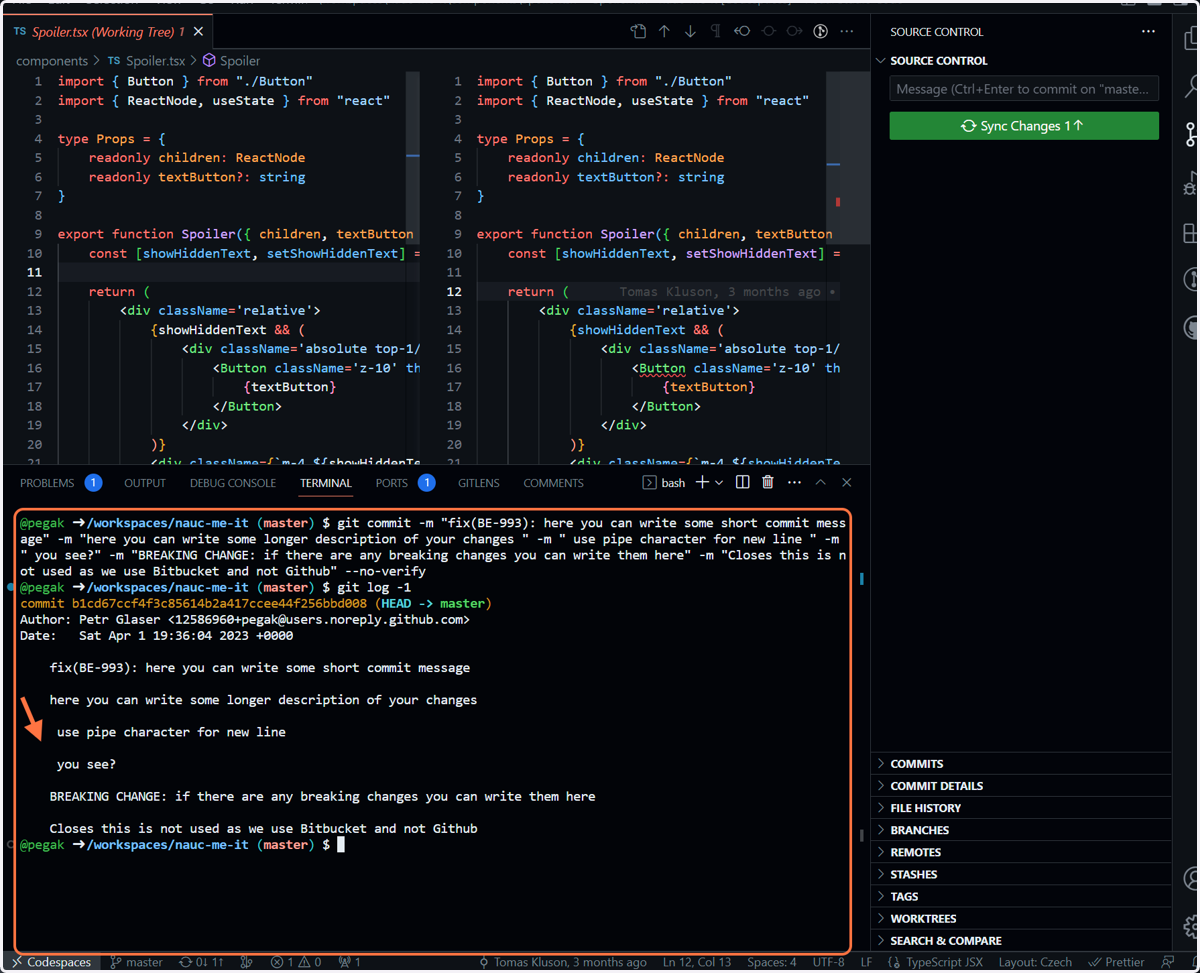Image resolution: width=1200 pixels, height=973 pixels.
Task: Close the bottom panel with X
Action: click(847, 483)
